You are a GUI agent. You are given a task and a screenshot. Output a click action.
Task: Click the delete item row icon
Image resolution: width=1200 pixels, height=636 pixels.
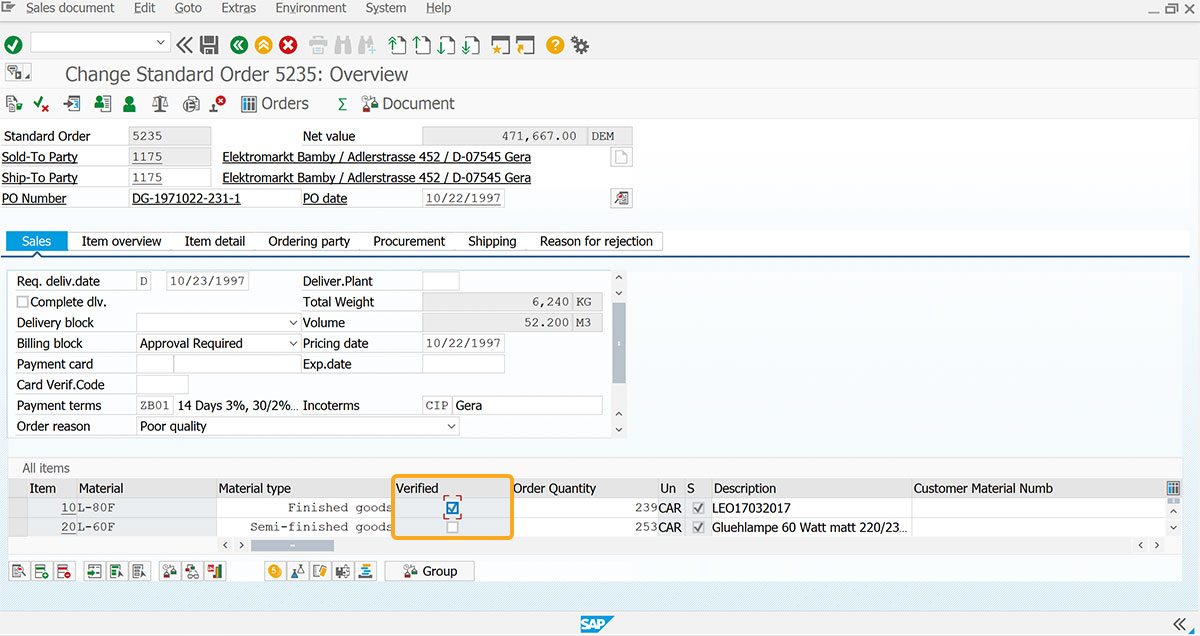tap(63, 571)
